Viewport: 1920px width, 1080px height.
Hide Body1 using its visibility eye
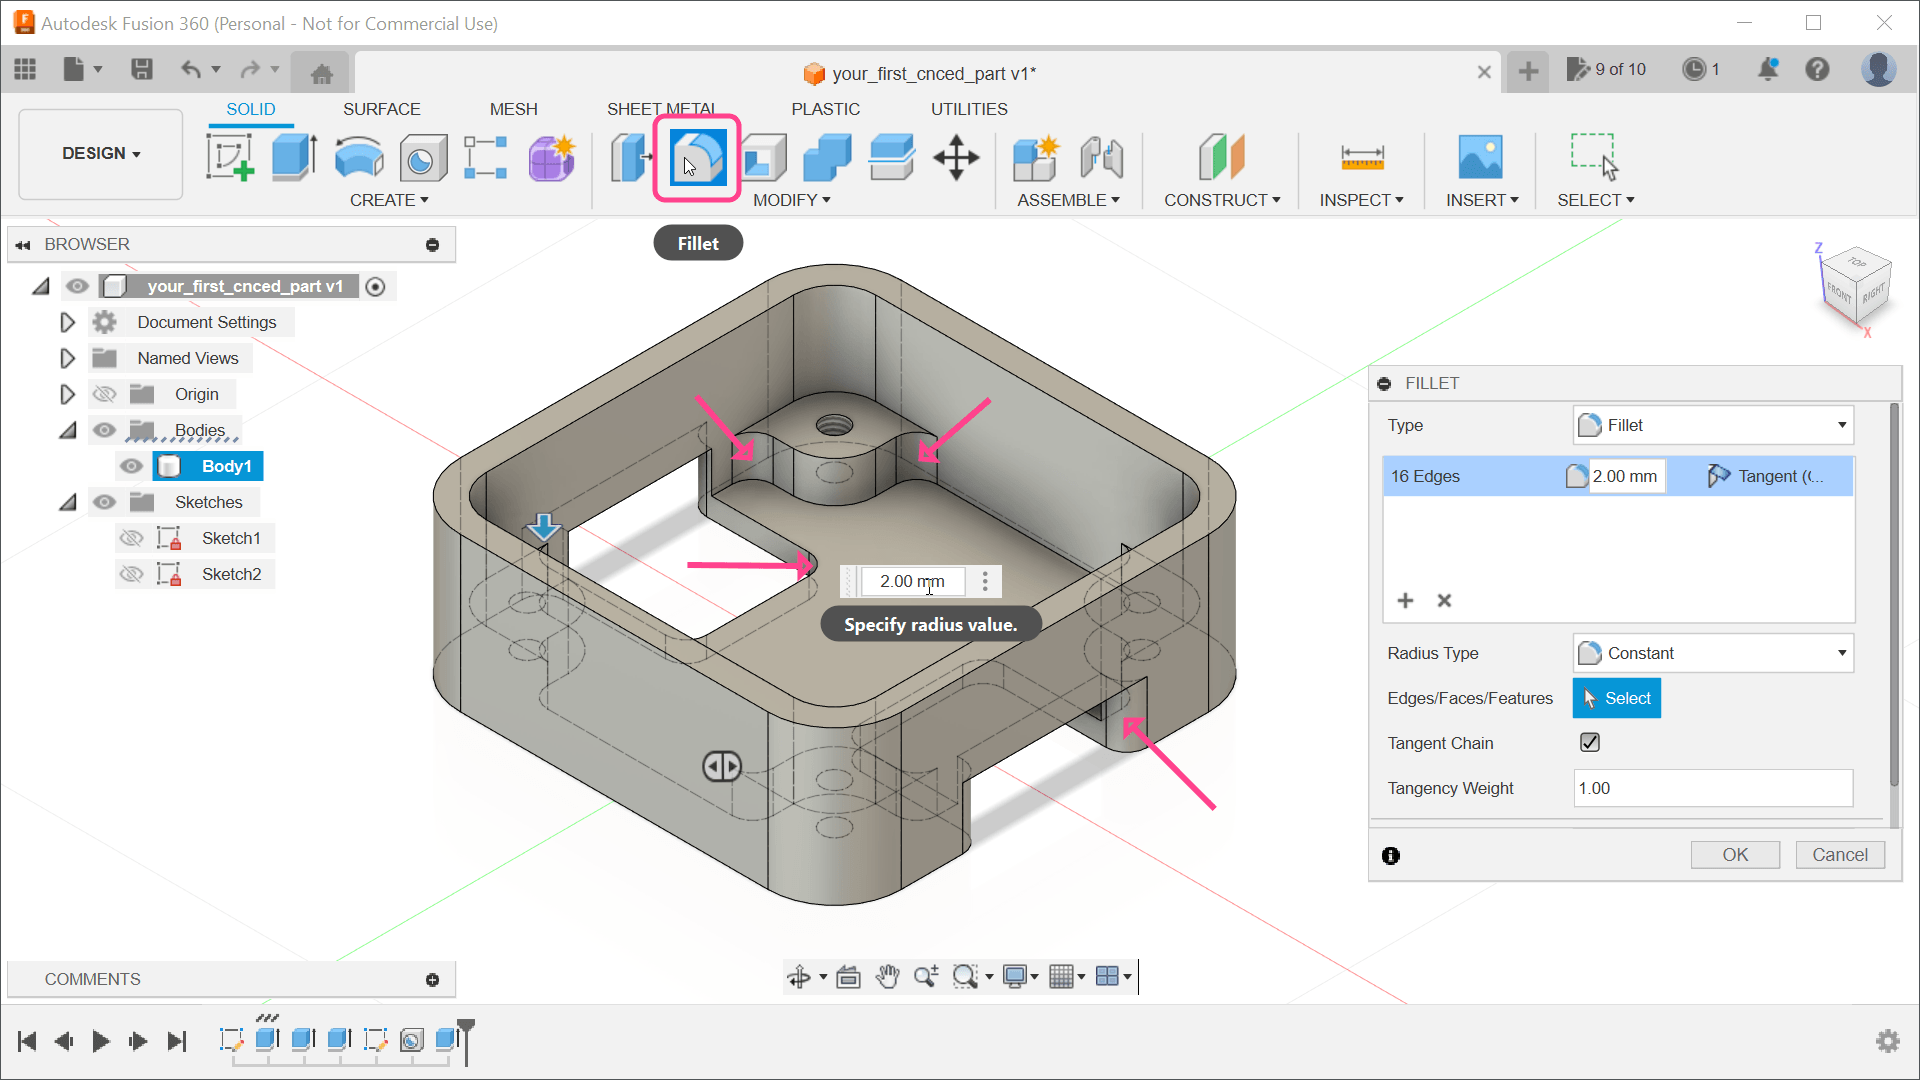pyautogui.click(x=131, y=466)
